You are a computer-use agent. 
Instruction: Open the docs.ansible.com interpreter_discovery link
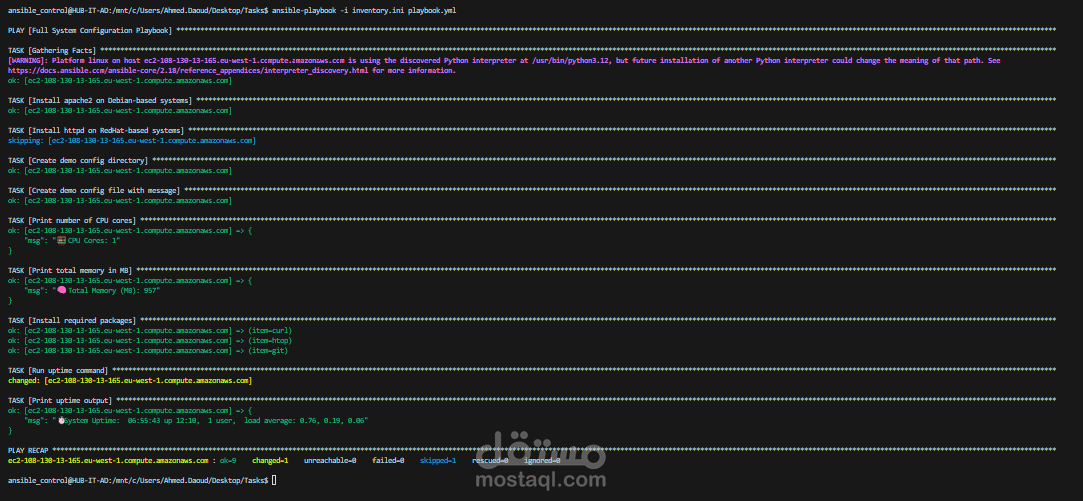point(186,70)
